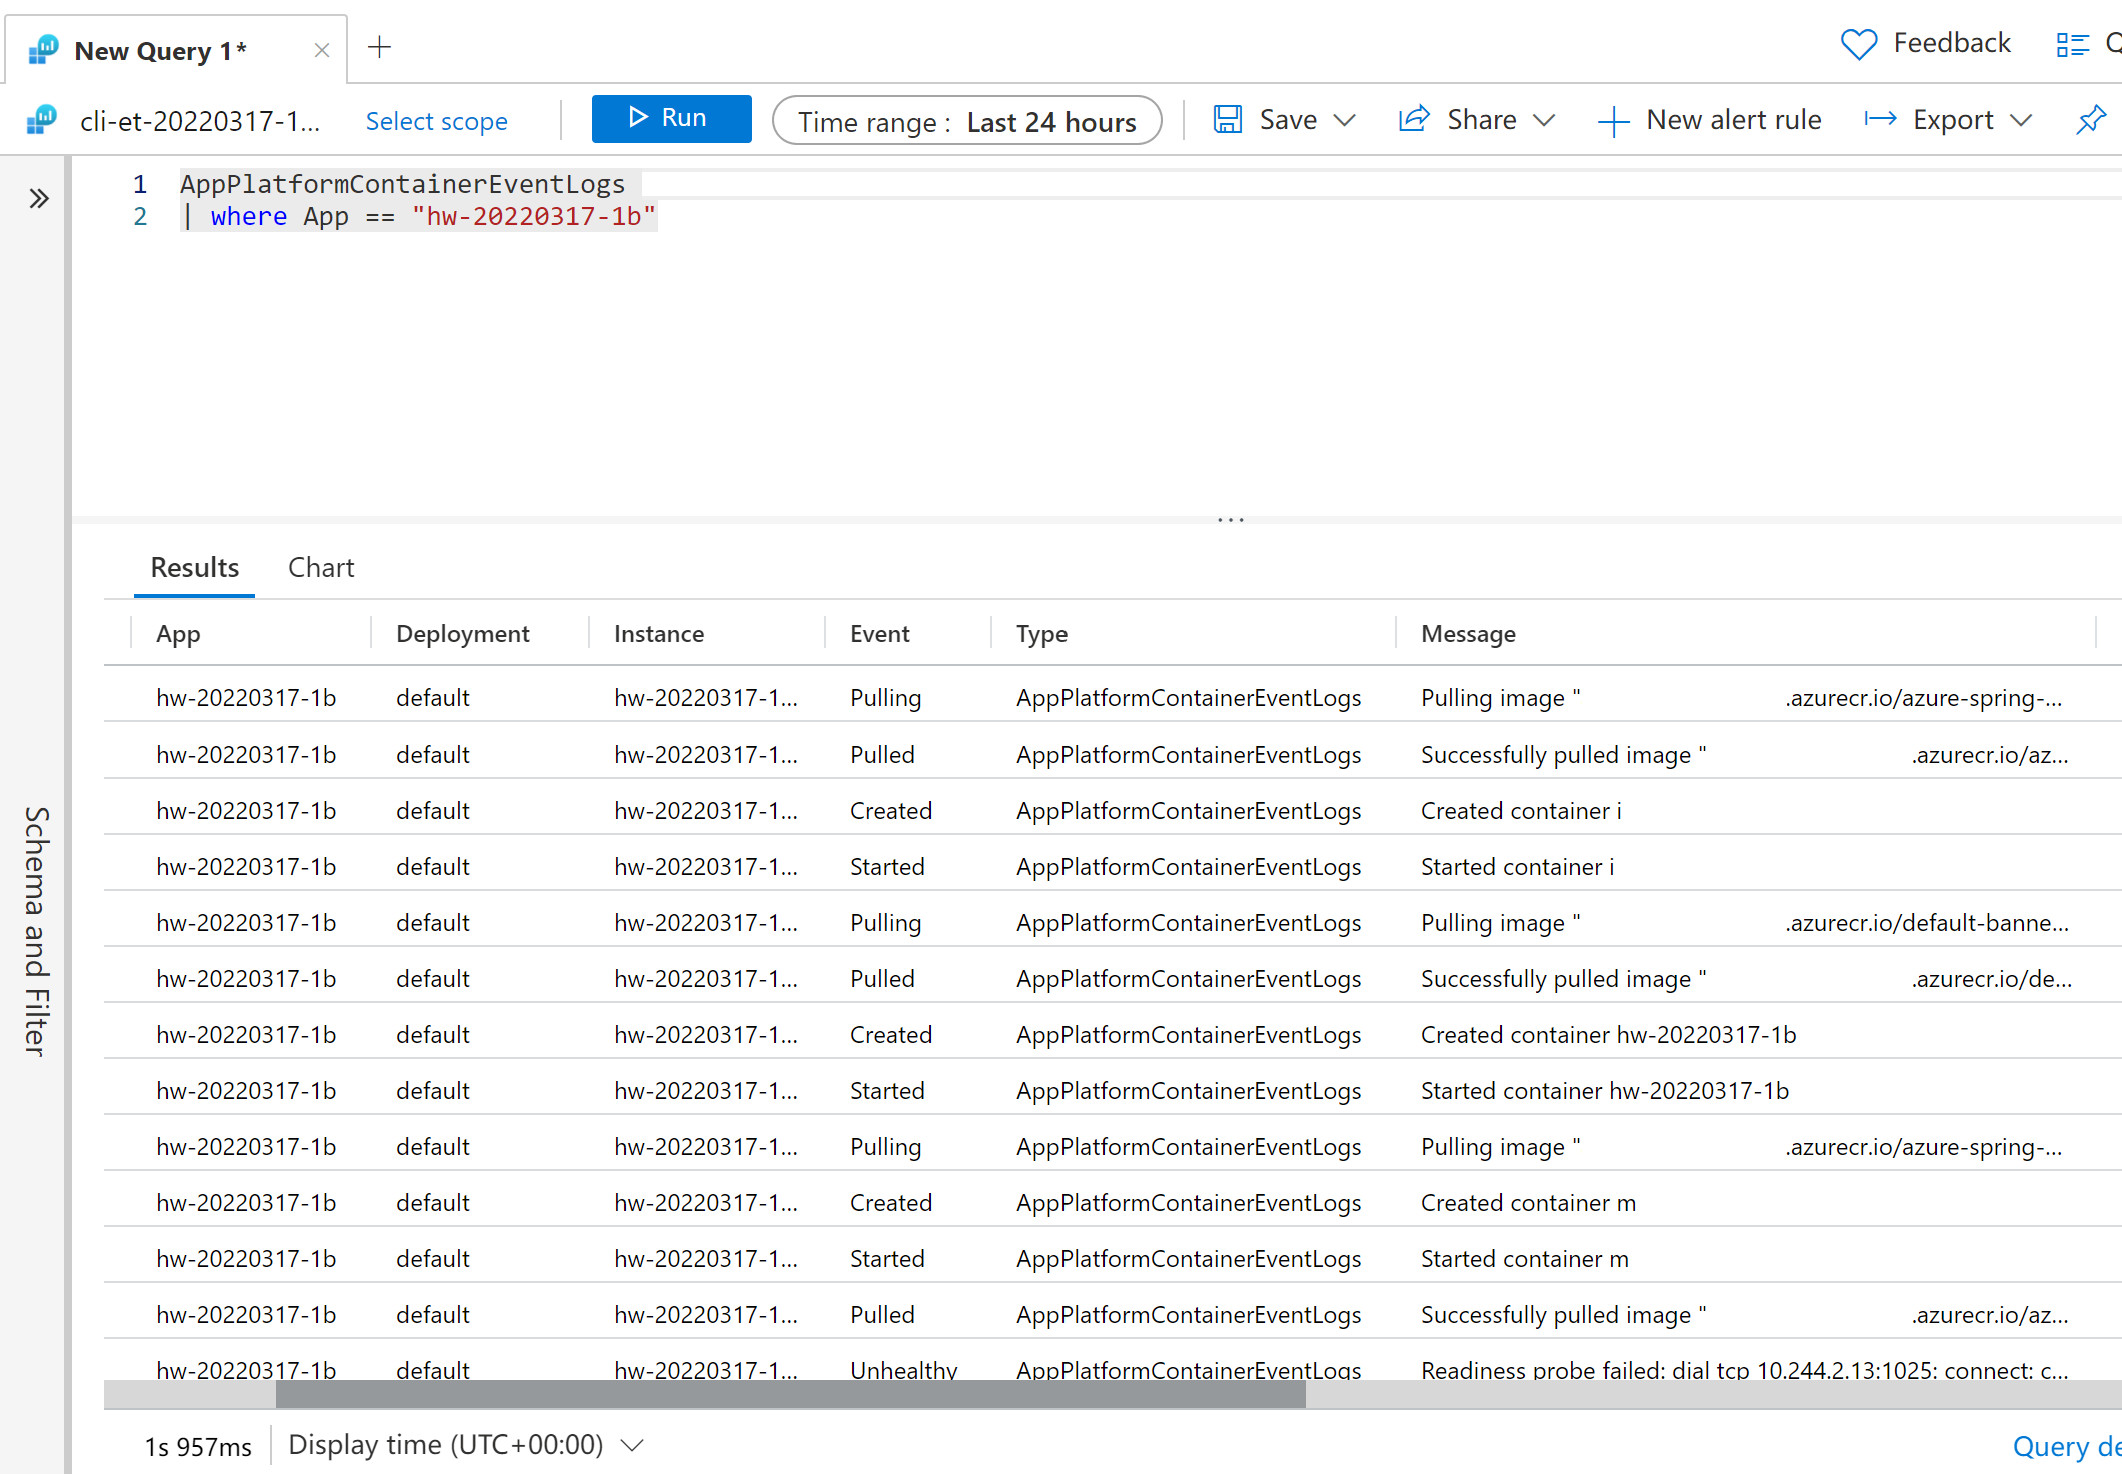This screenshot has height=1474, width=2122.
Task: Switch to the Chart tab
Action: pos(321,566)
